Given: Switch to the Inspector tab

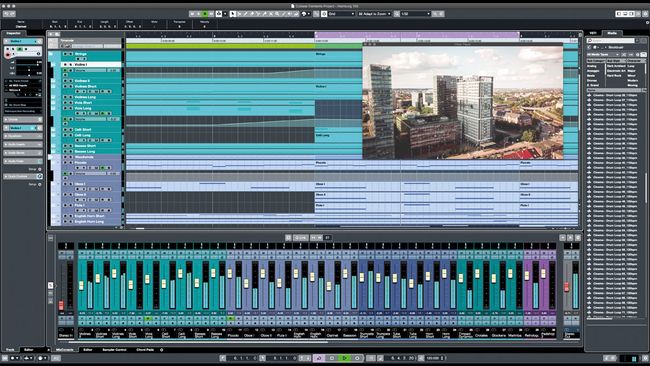Looking at the screenshot, I should 13,33.
